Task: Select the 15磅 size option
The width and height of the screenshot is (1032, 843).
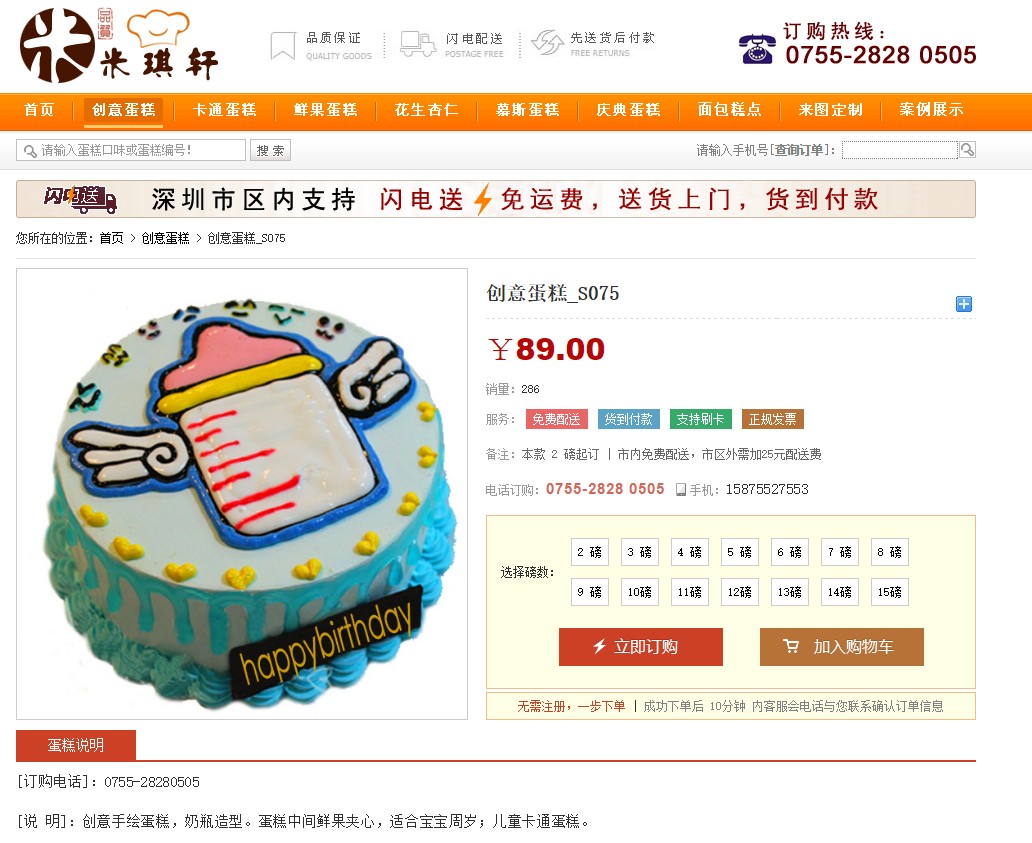Action: (x=889, y=592)
